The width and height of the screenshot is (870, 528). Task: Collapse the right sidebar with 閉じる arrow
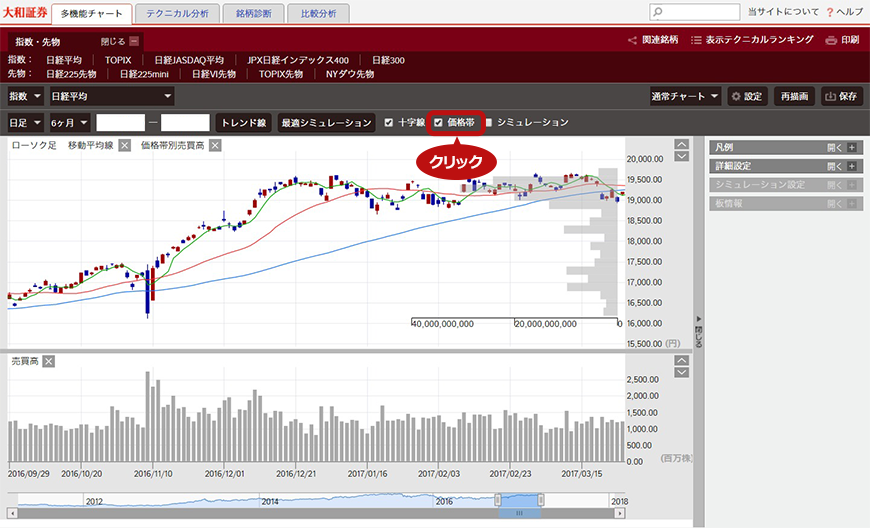tap(699, 332)
